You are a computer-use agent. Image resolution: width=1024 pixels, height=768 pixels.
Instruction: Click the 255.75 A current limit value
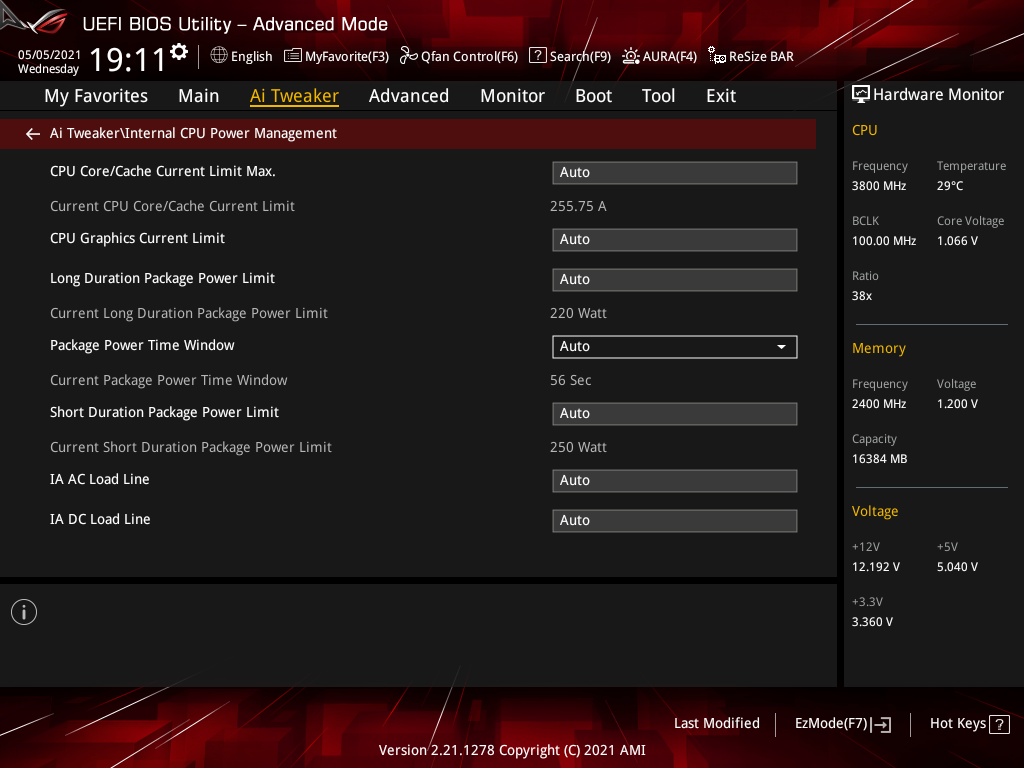tap(578, 206)
